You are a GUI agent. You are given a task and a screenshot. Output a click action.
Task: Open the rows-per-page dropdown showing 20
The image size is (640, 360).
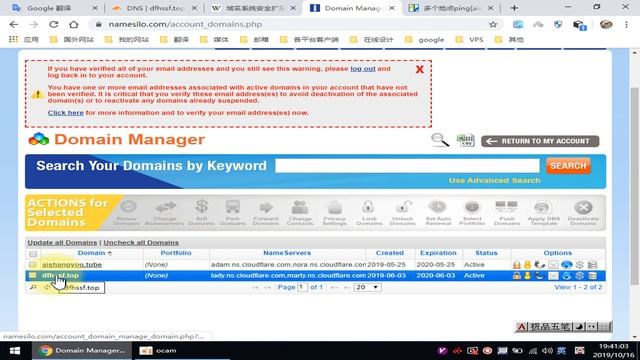coord(367,287)
